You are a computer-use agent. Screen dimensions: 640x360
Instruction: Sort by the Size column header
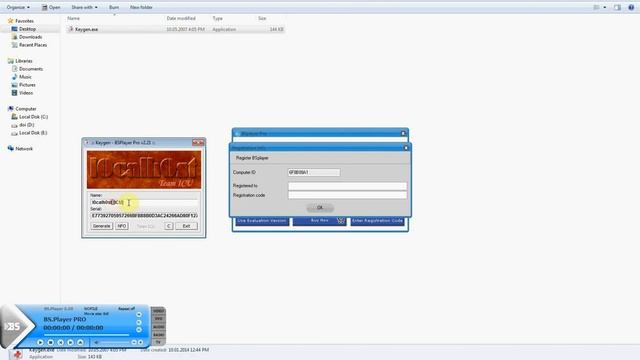pos(262,18)
